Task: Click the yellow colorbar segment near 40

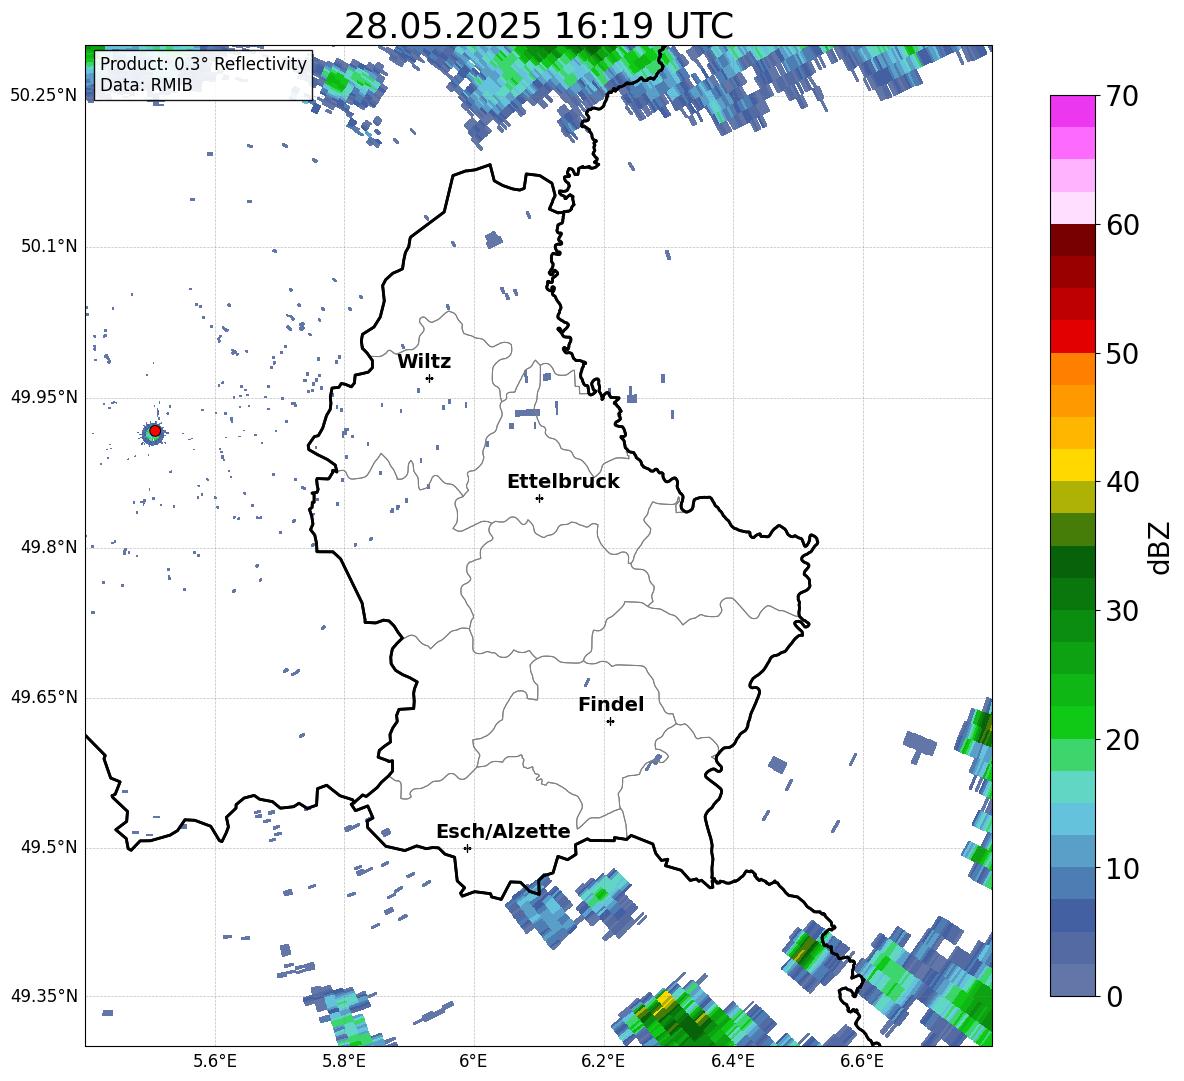Action: tap(1072, 466)
